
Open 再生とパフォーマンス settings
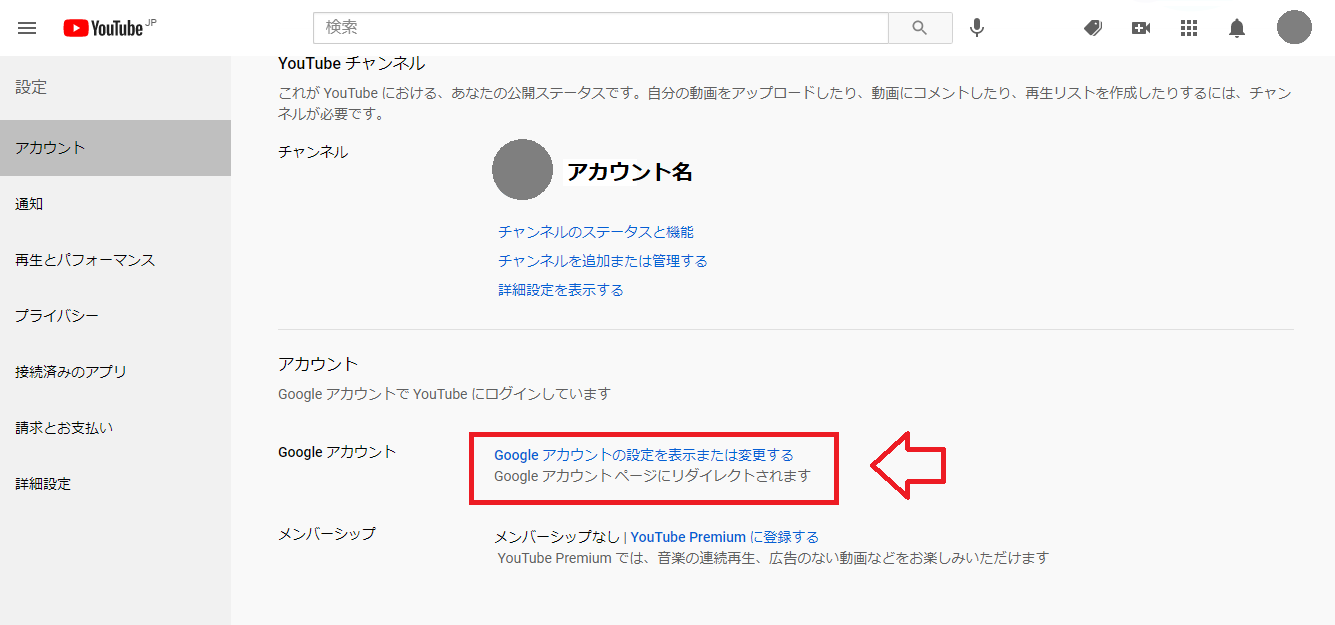tap(115, 260)
